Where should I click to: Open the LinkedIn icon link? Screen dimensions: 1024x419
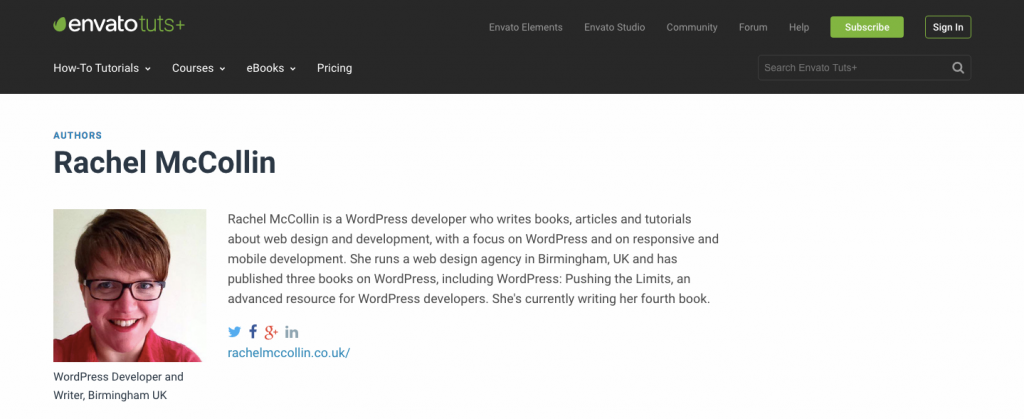[x=291, y=332]
